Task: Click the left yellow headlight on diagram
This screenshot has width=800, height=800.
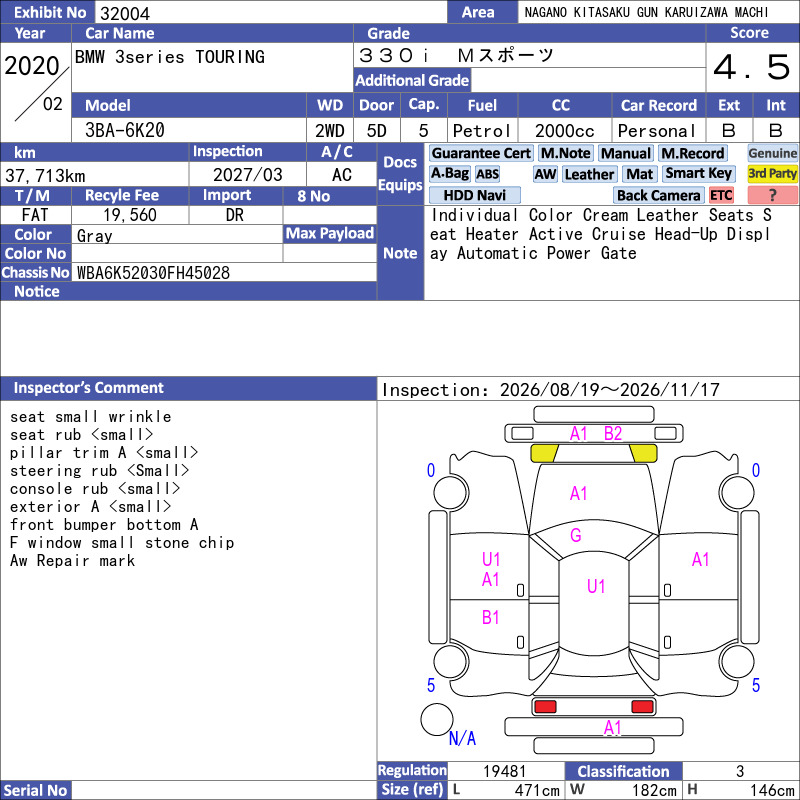Action: pos(544,453)
